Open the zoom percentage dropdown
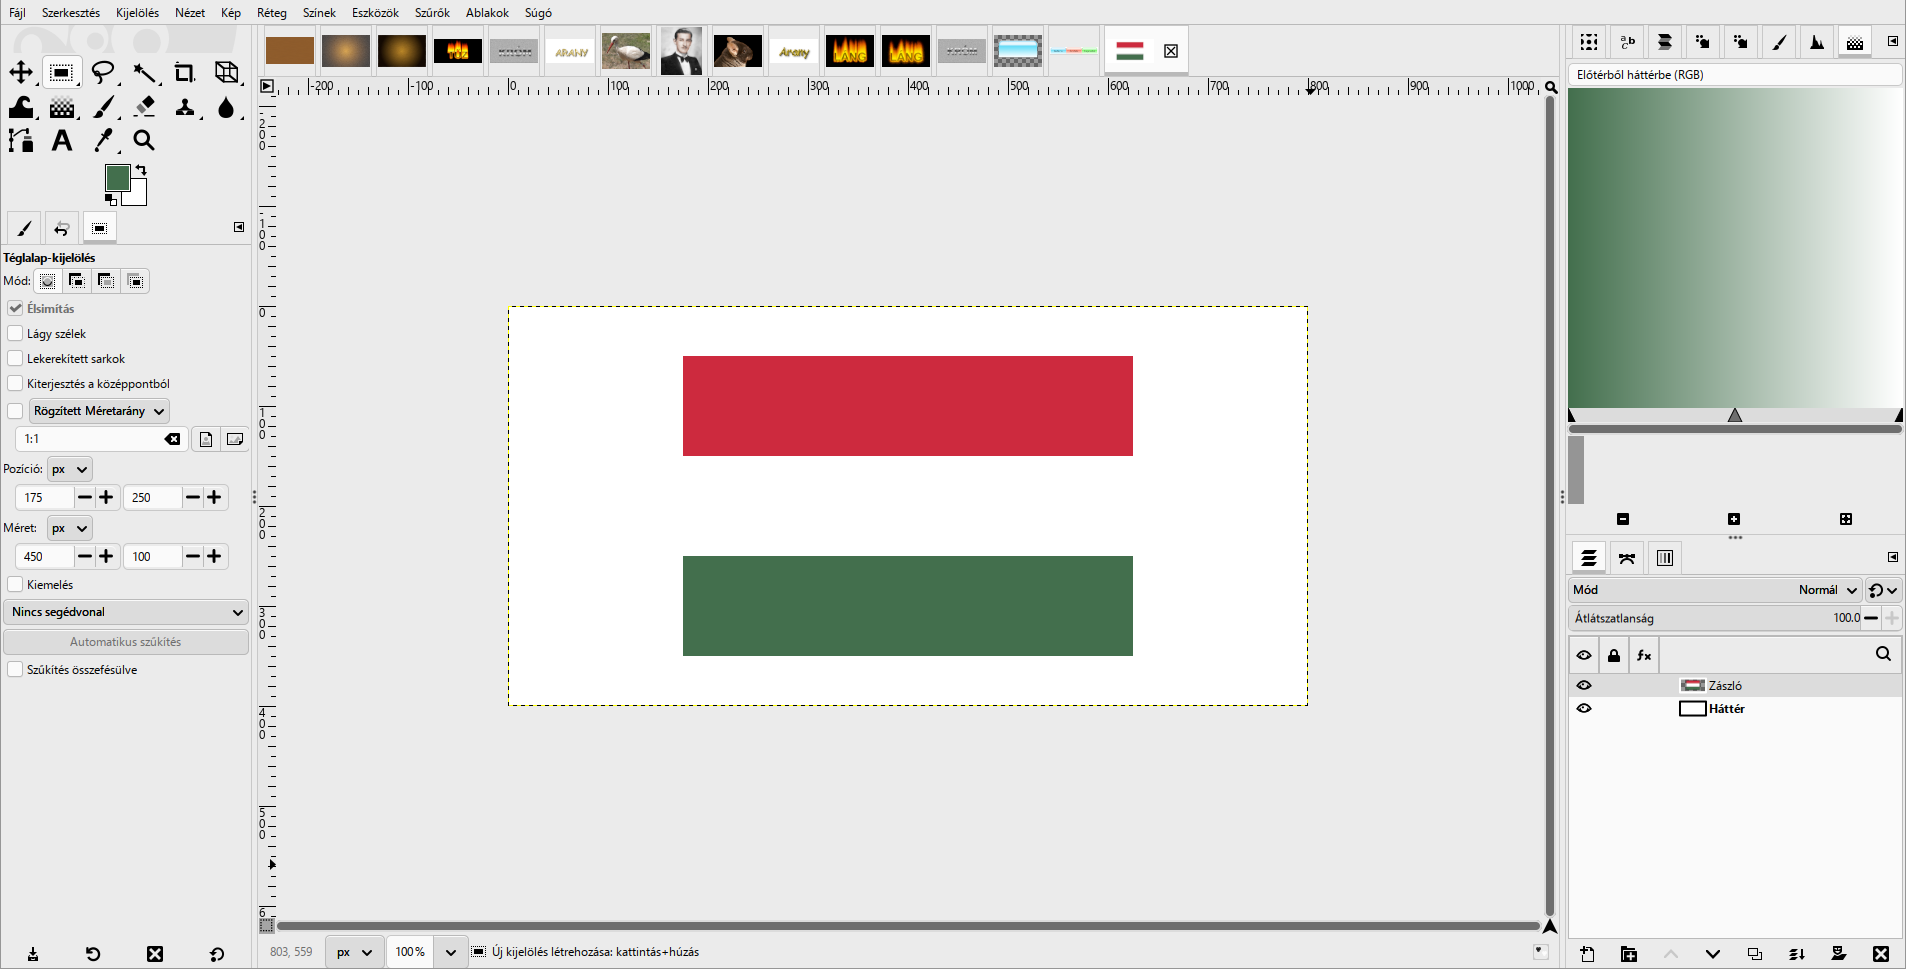Image resolution: width=1906 pixels, height=969 pixels. (451, 952)
